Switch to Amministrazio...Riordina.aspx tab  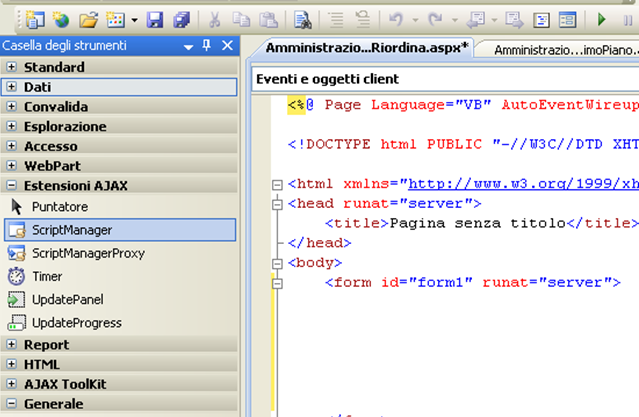coord(366,48)
